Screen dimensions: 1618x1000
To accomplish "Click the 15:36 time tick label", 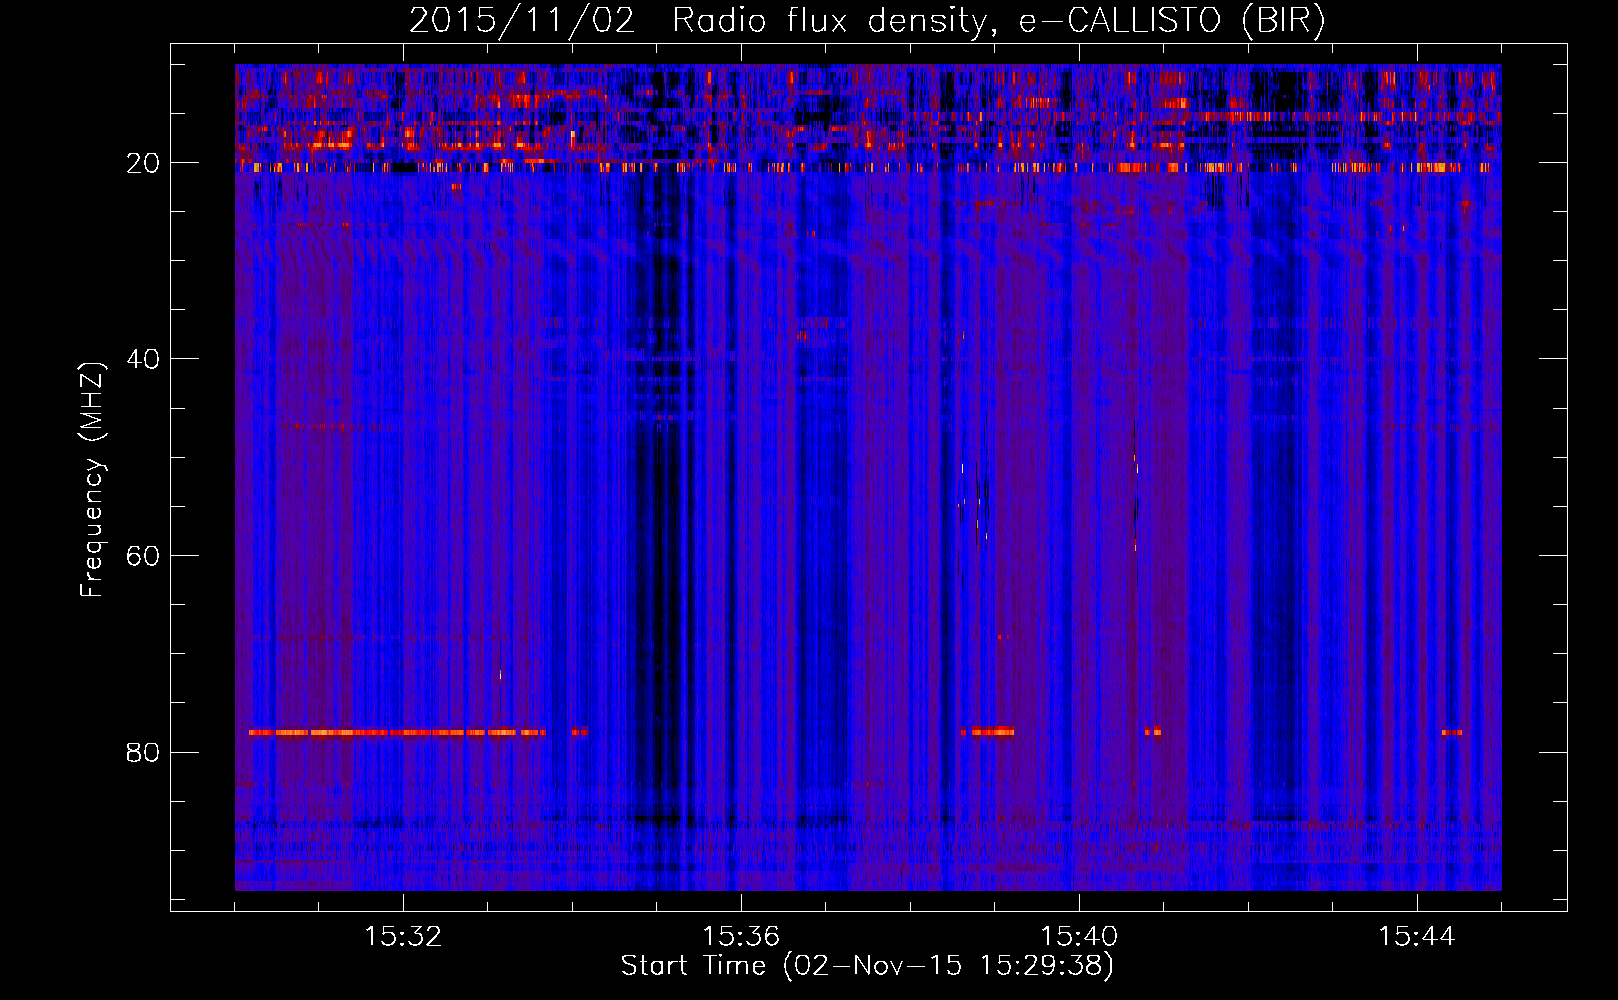I will (741, 937).
